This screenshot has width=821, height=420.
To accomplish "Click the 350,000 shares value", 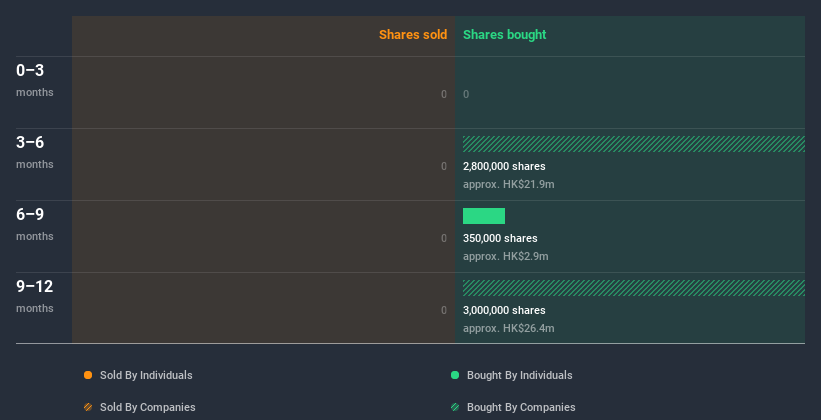I will 500,238.
